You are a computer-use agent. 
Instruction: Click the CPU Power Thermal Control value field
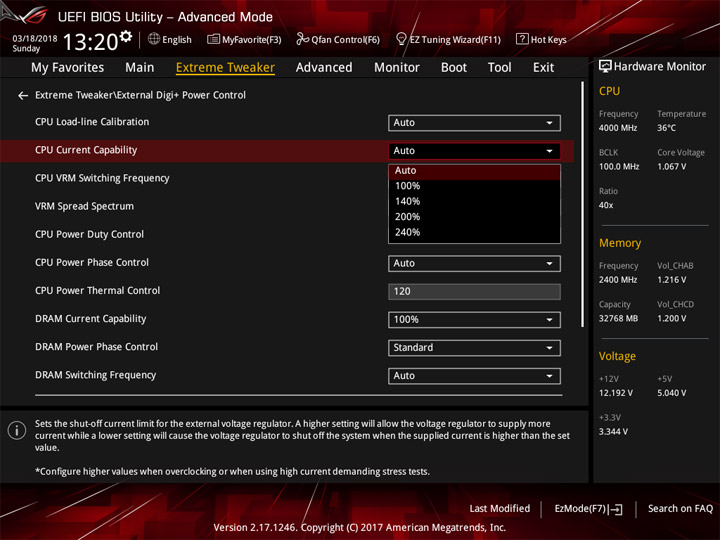(474, 292)
